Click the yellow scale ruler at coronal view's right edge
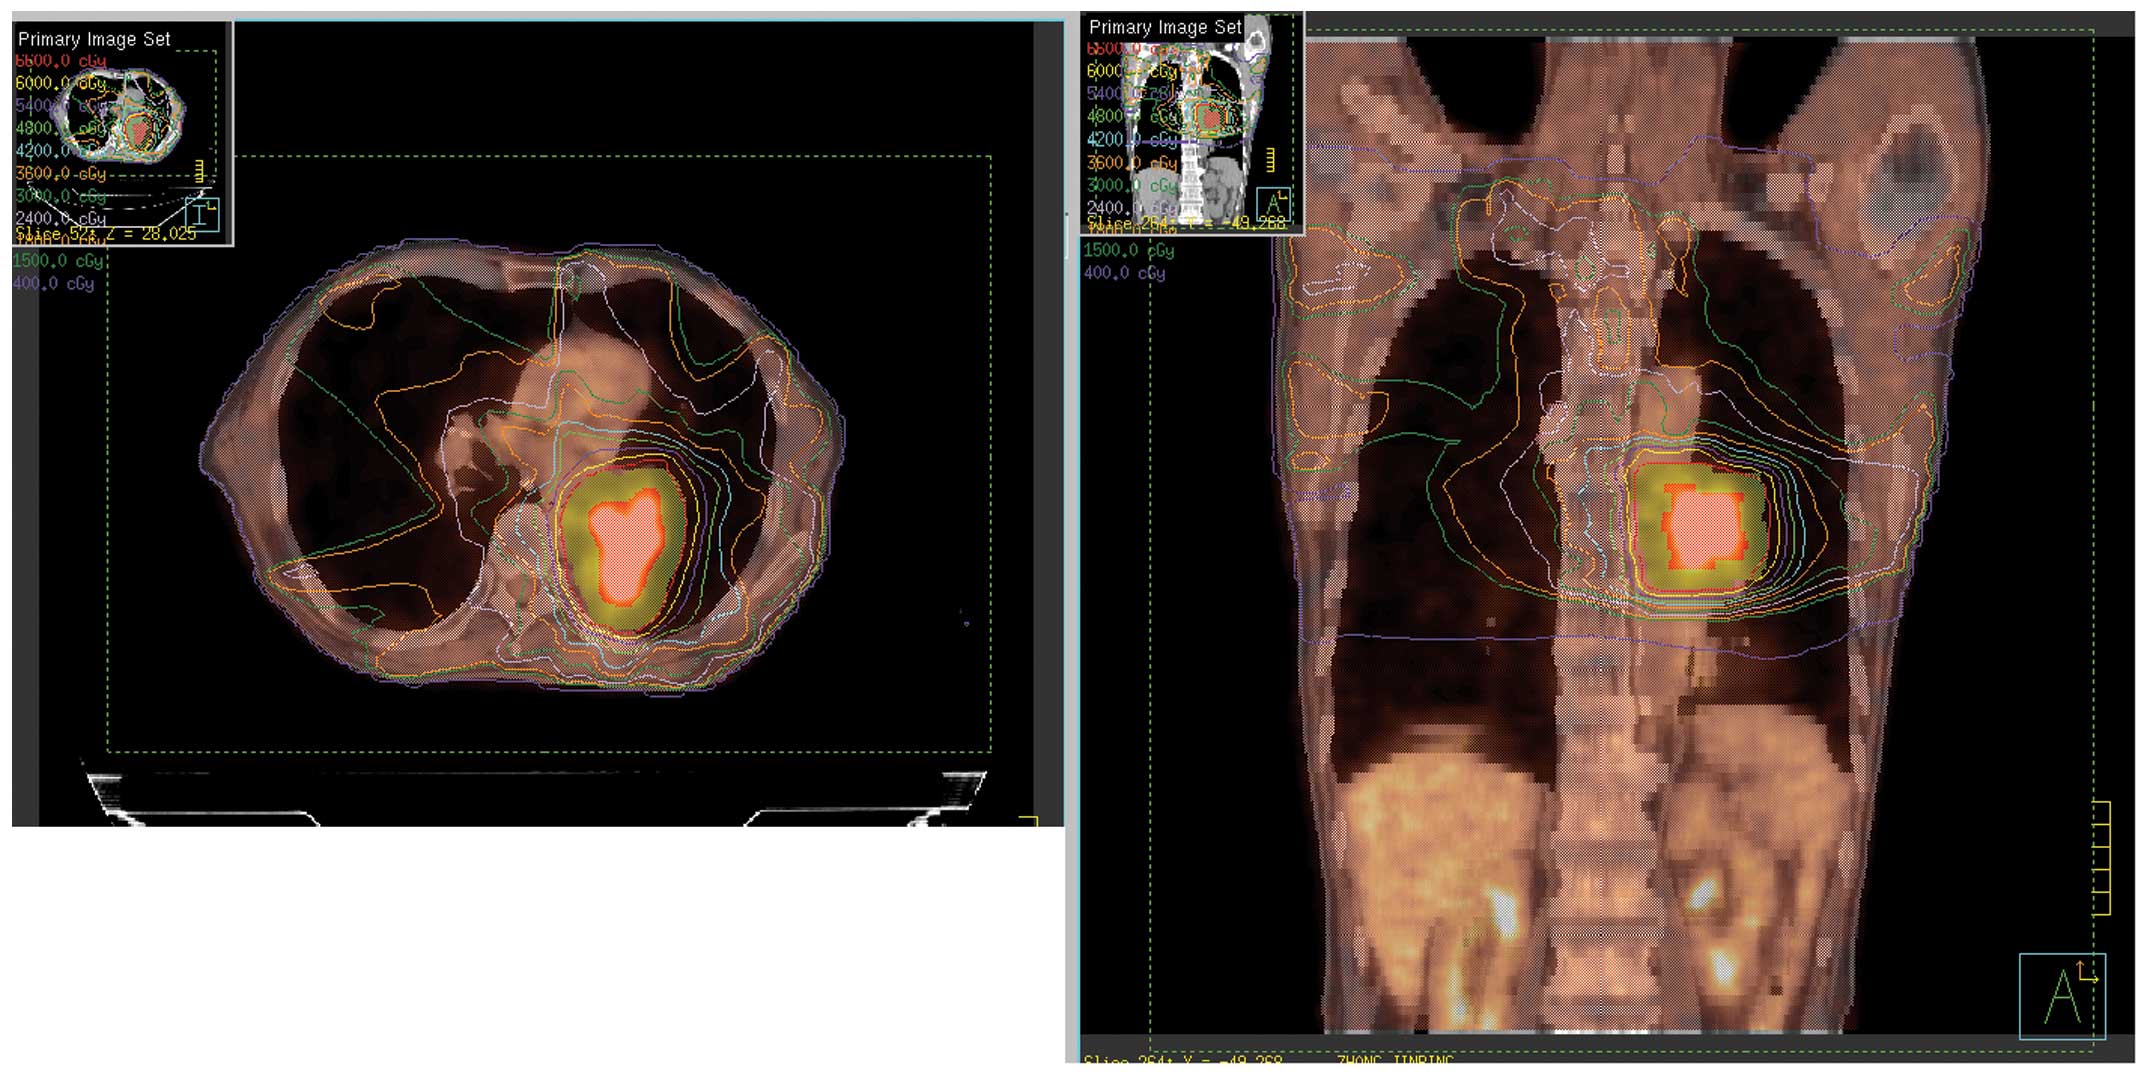This screenshot has height=1078, width=2150. point(2101,857)
